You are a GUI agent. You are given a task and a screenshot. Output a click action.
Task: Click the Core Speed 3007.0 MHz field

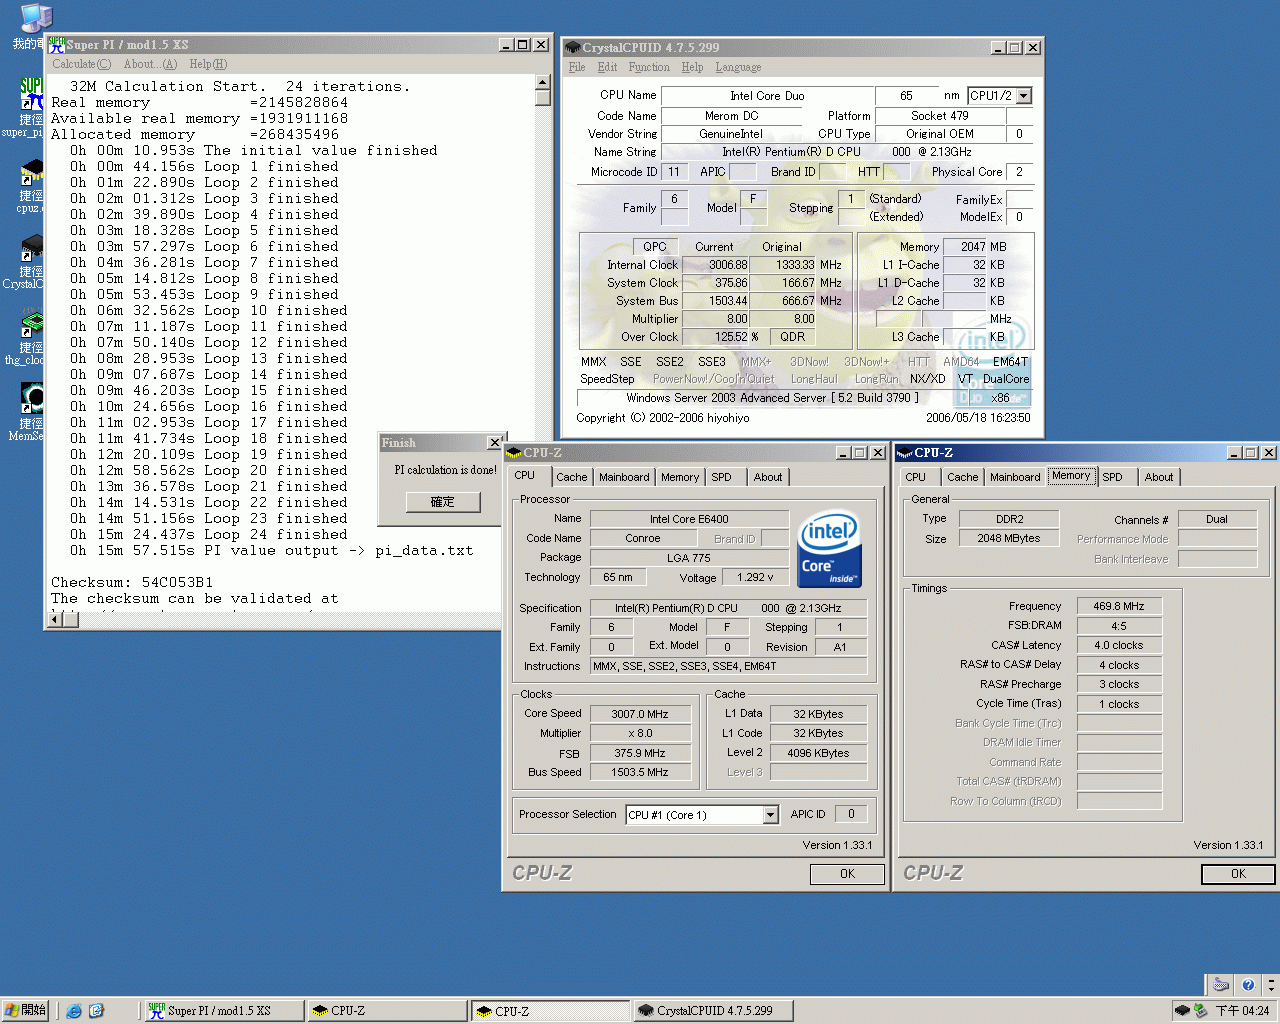coord(640,714)
